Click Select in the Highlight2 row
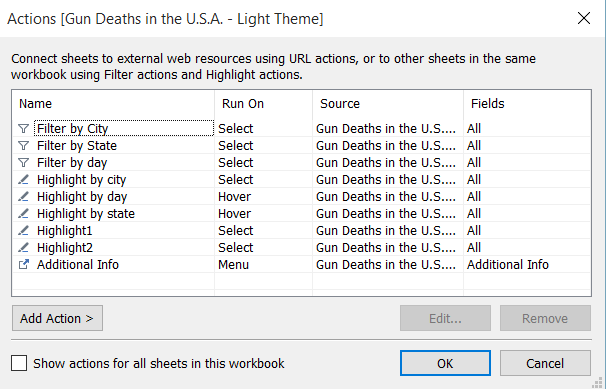The image size is (606, 389). pos(236,248)
